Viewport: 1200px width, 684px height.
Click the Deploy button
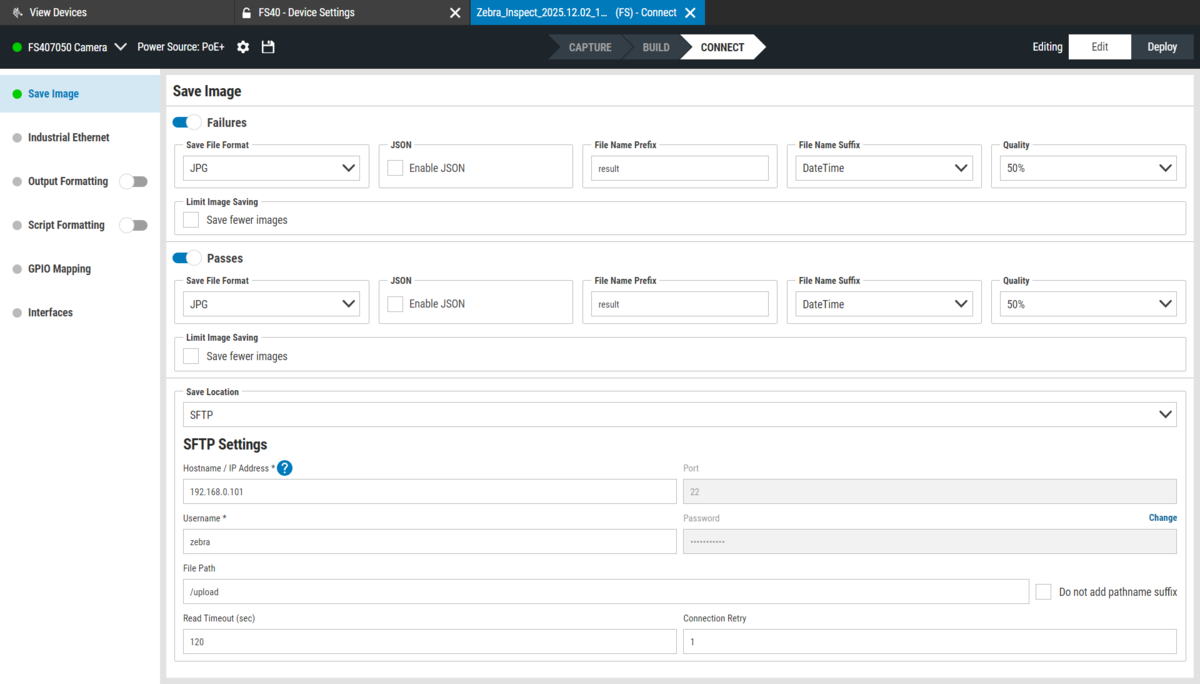(1162, 47)
